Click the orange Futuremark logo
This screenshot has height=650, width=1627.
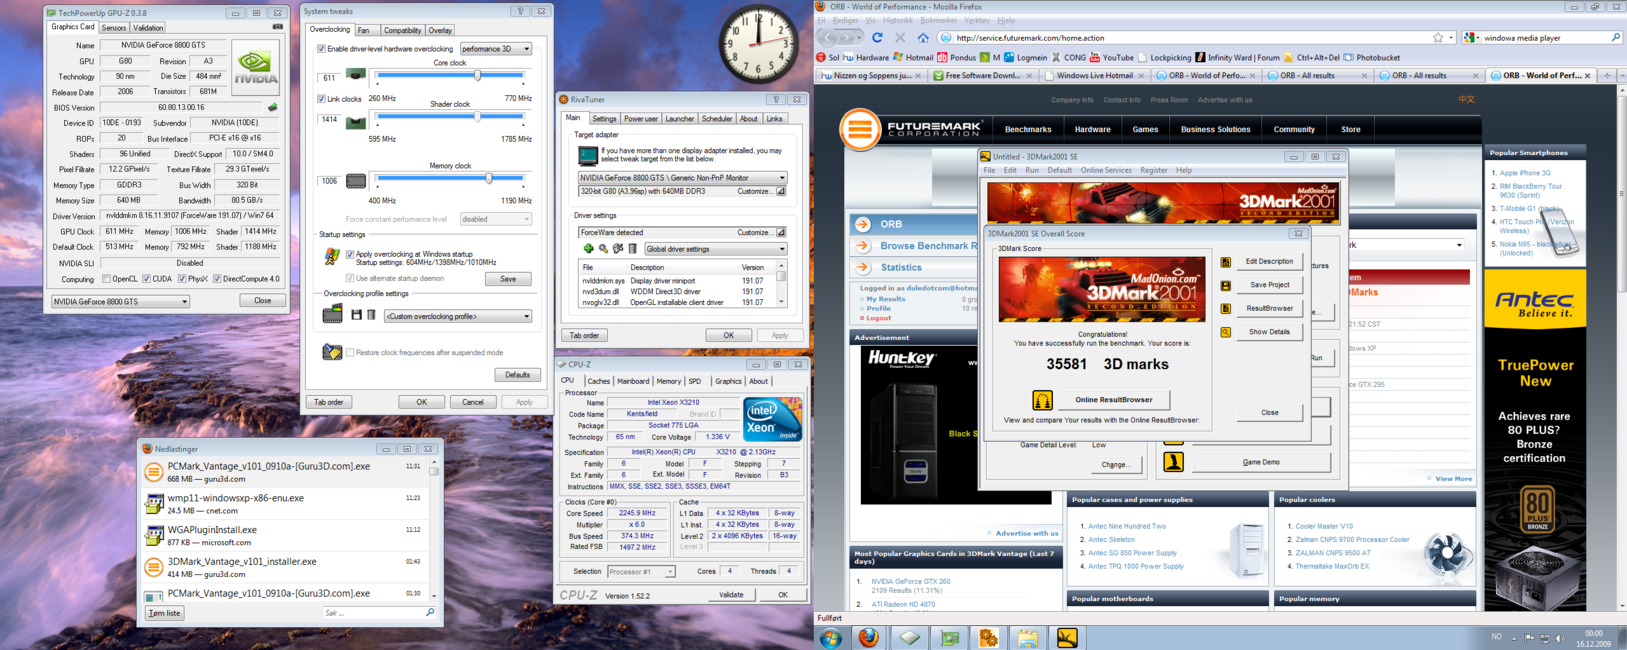tap(859, 129)
